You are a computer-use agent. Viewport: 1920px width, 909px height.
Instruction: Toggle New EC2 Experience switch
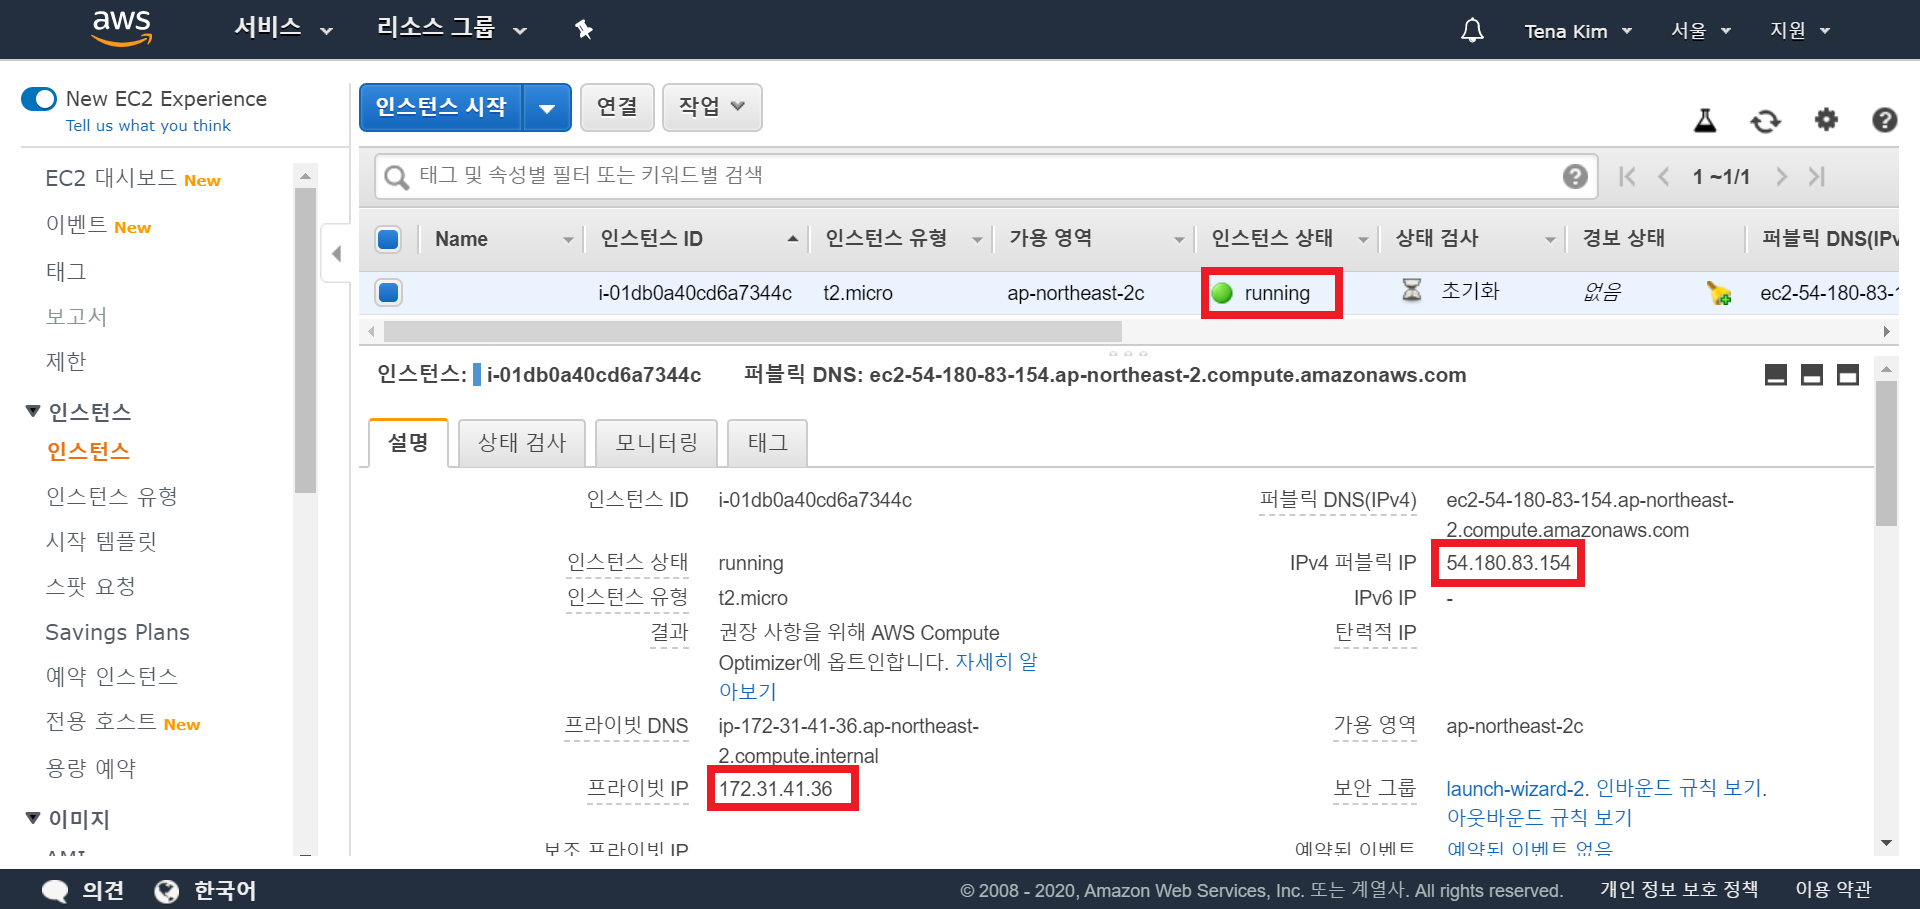[x=39, y=99]
